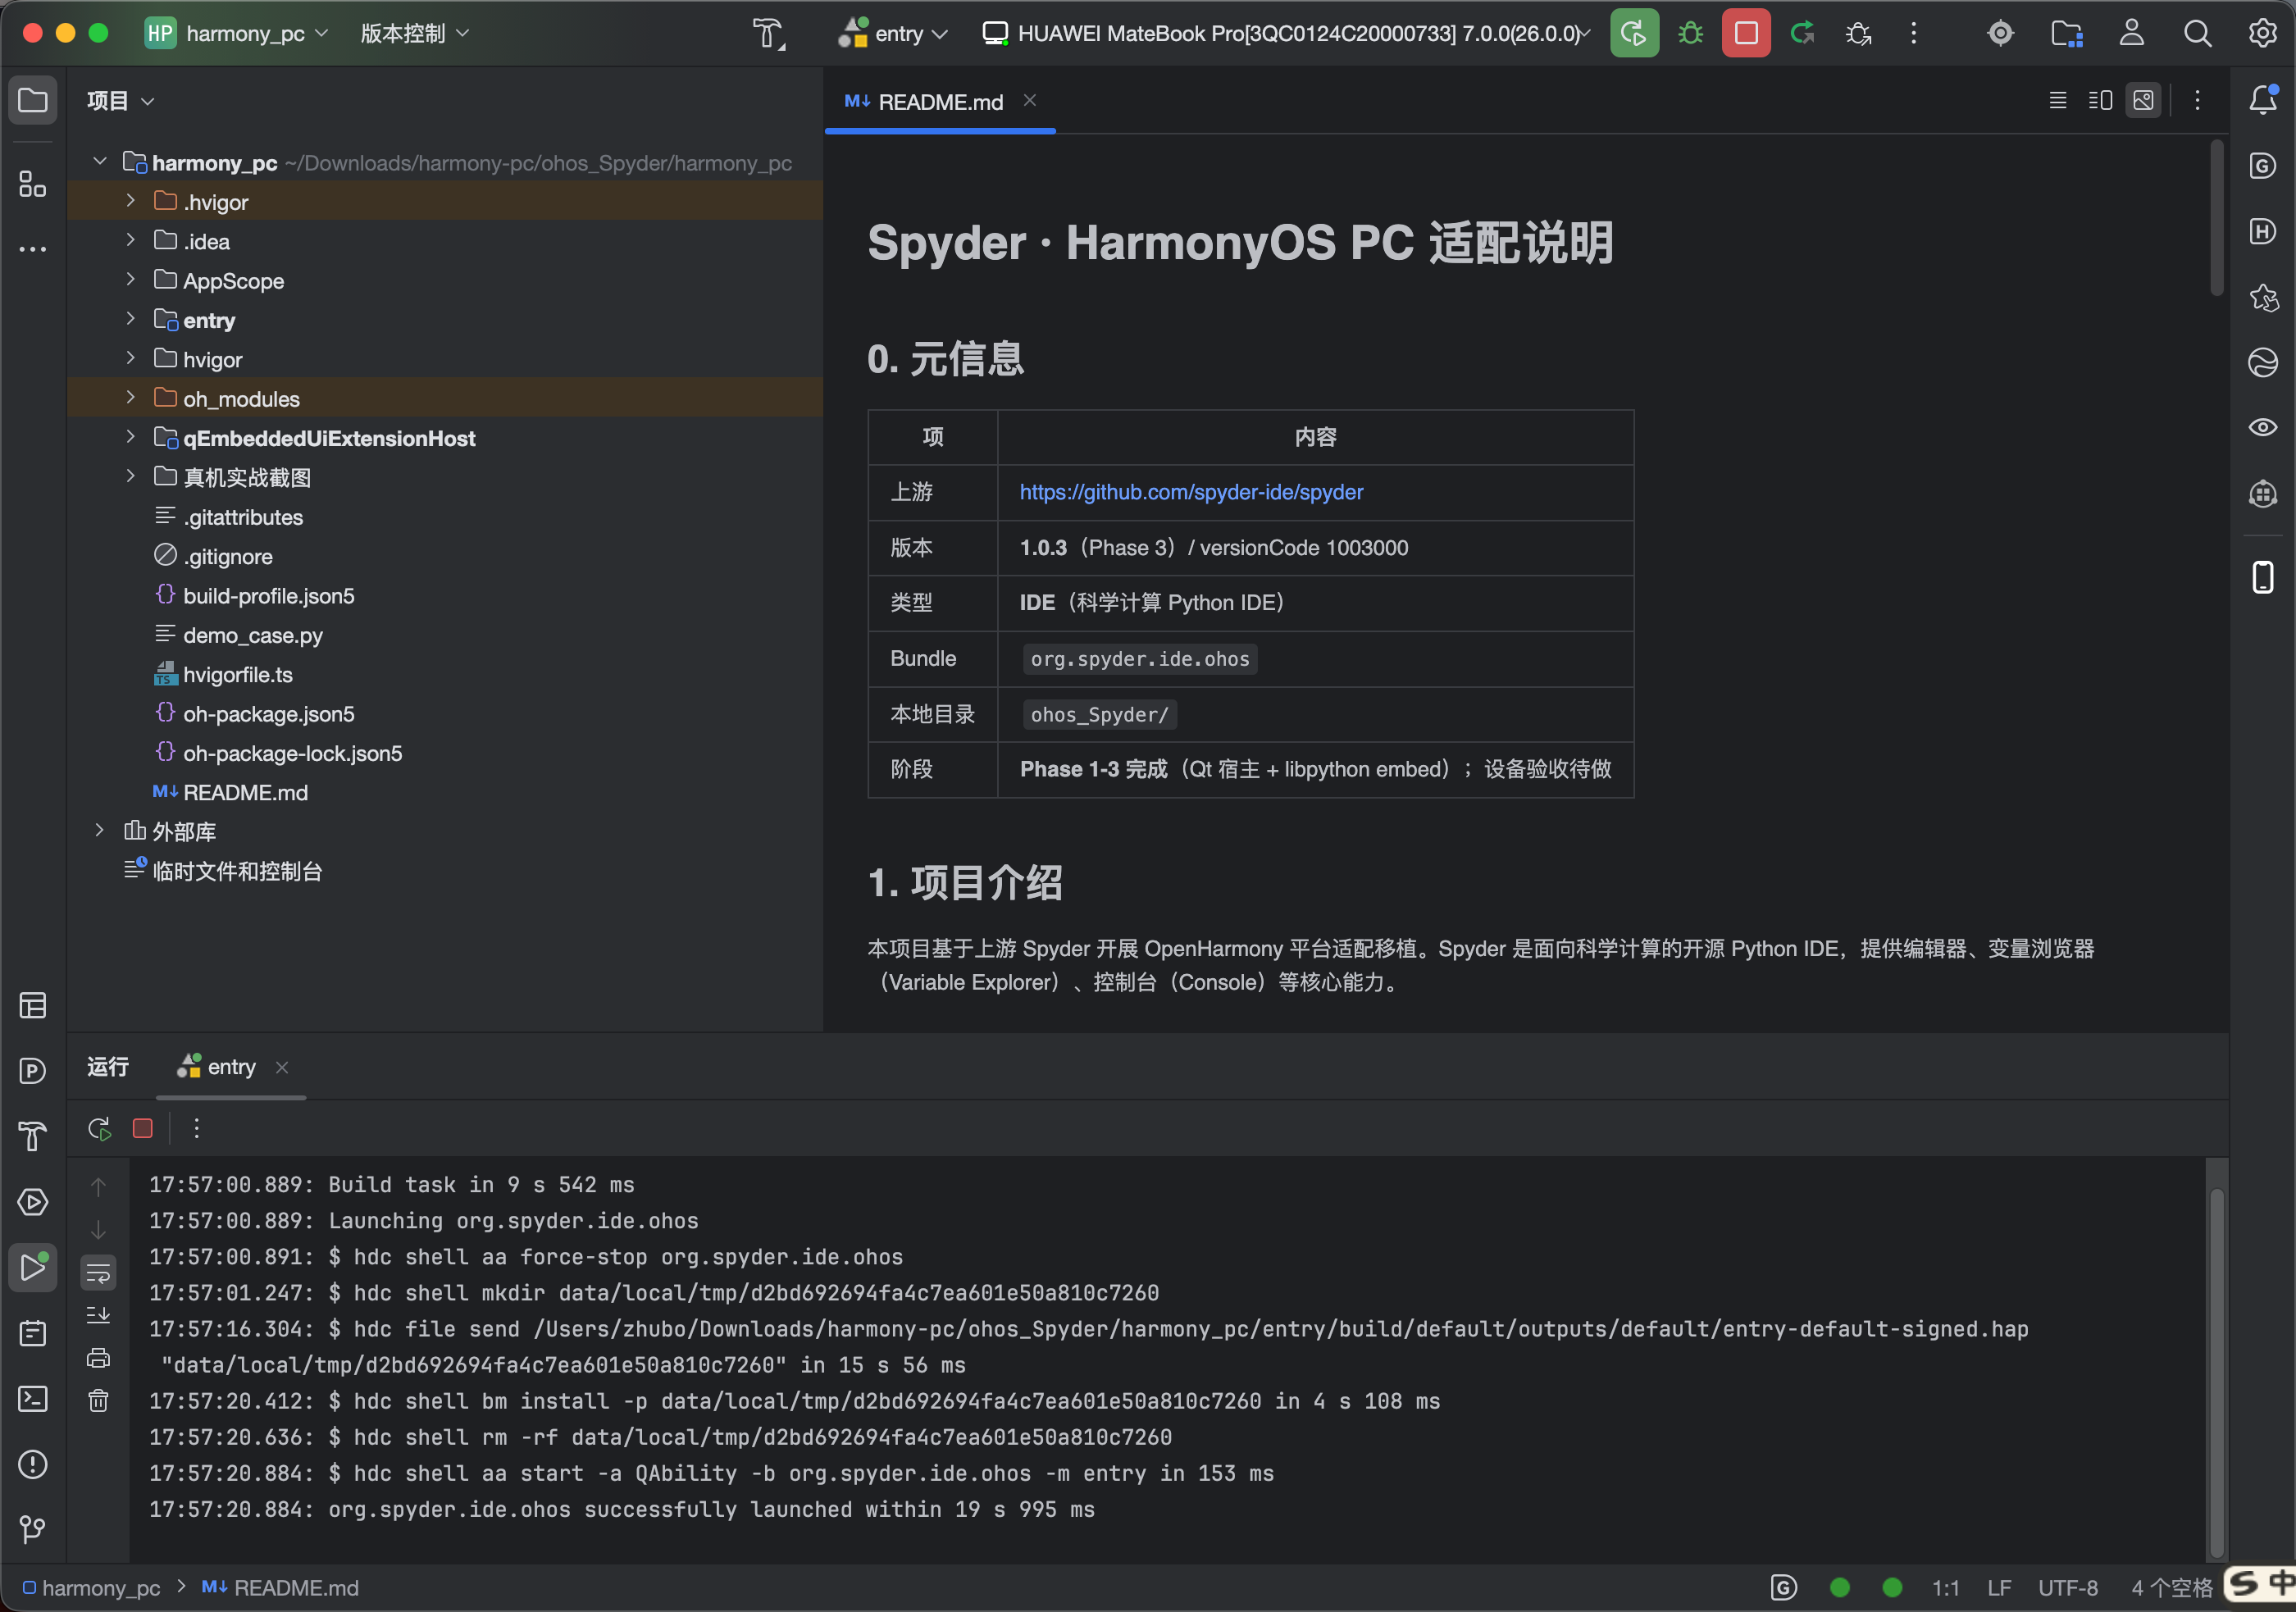Screen dimensions: 2296x1612
Task: Click harmony_pc breadcrumb in status bar
Action: [91, 1588]
